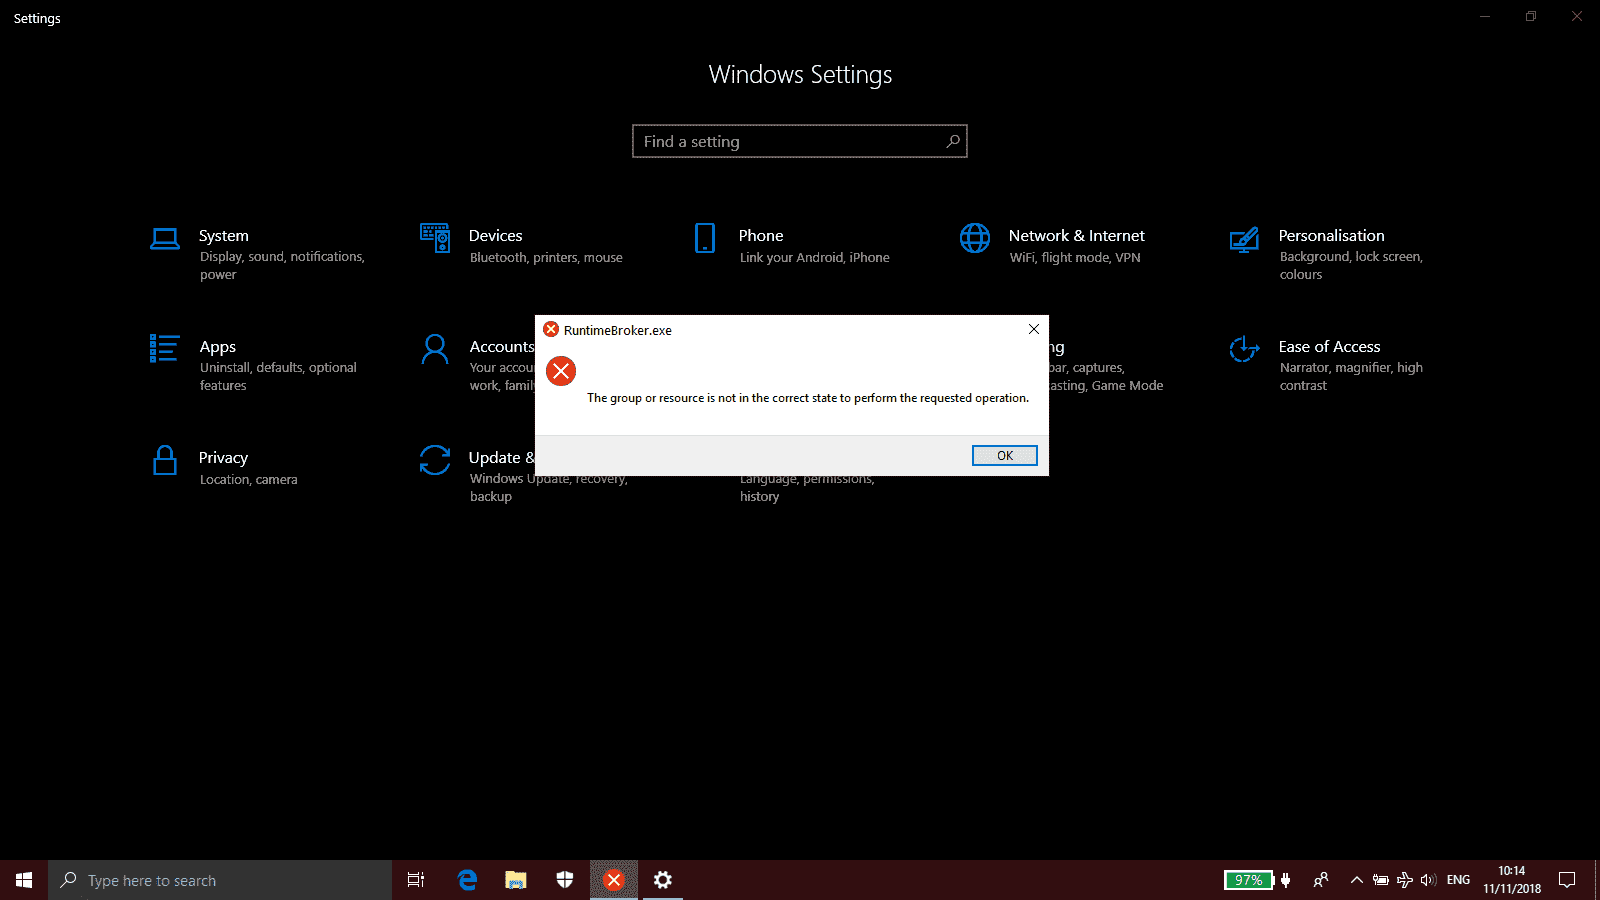
Task: Open the 'System' category title
Action: click(x=223, y=236)
